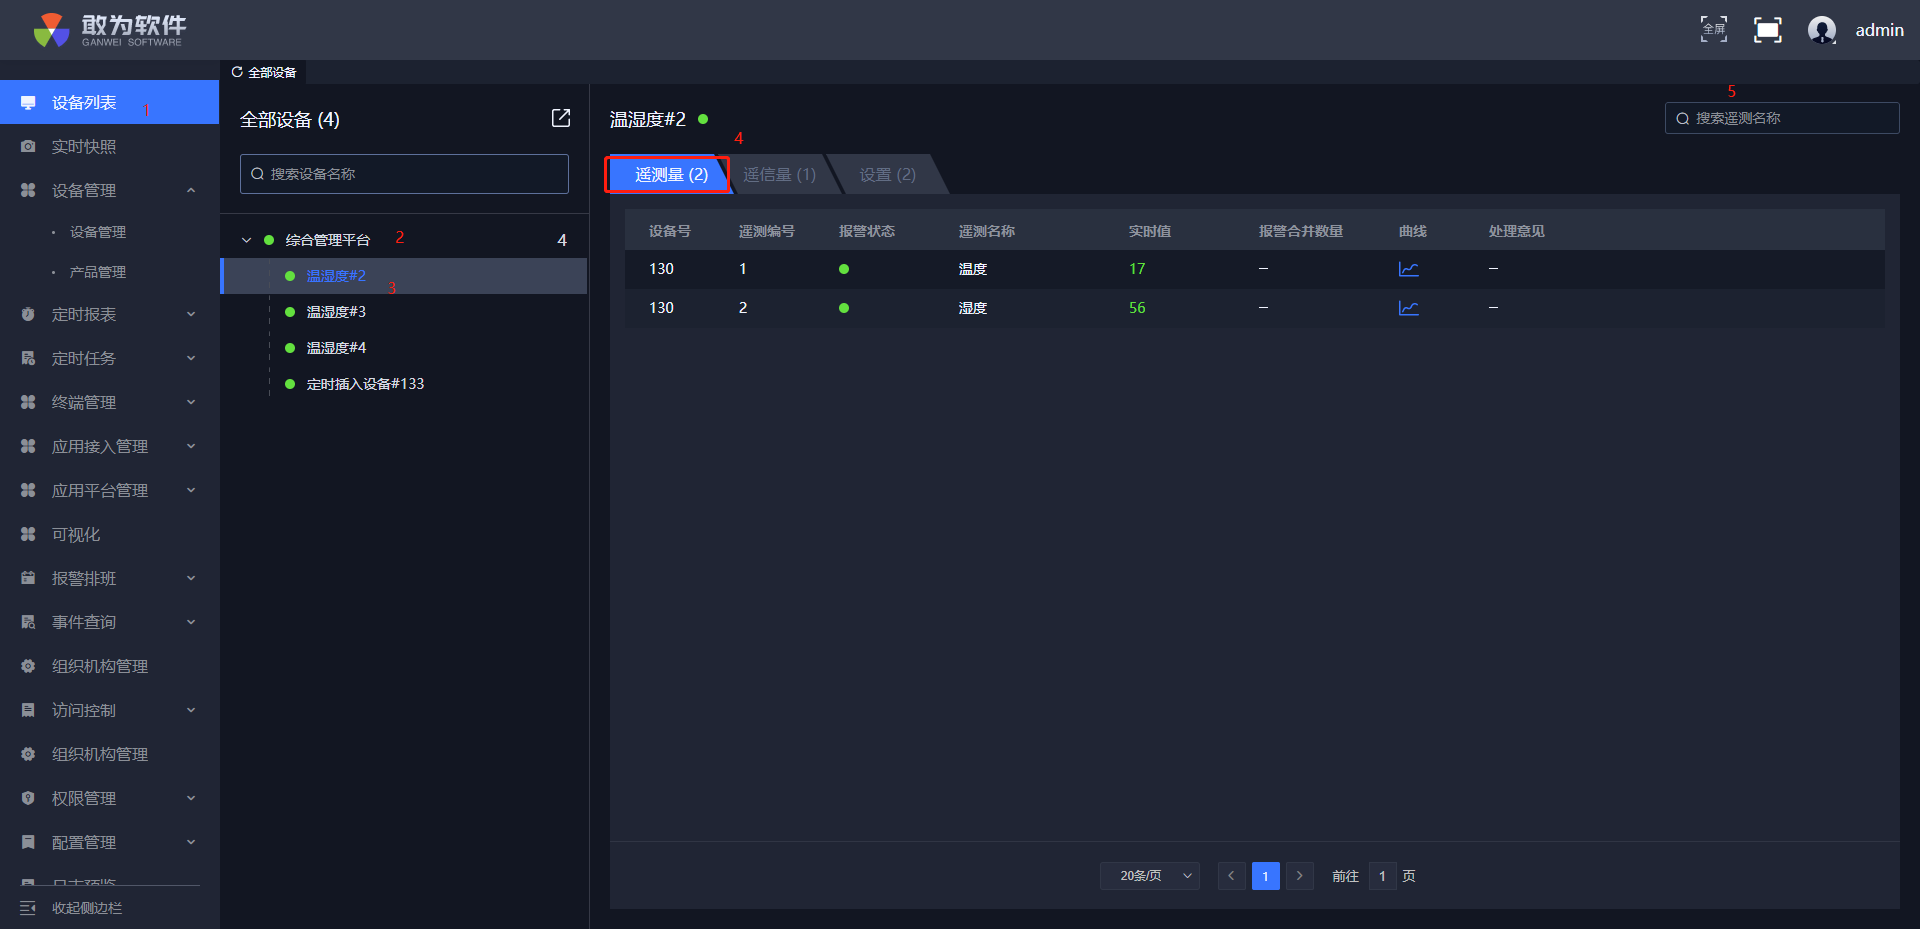Click the export icon beside 全部设备
Image resolution: width=1920 pixels, height=929 pixels.
pos(561,119)
